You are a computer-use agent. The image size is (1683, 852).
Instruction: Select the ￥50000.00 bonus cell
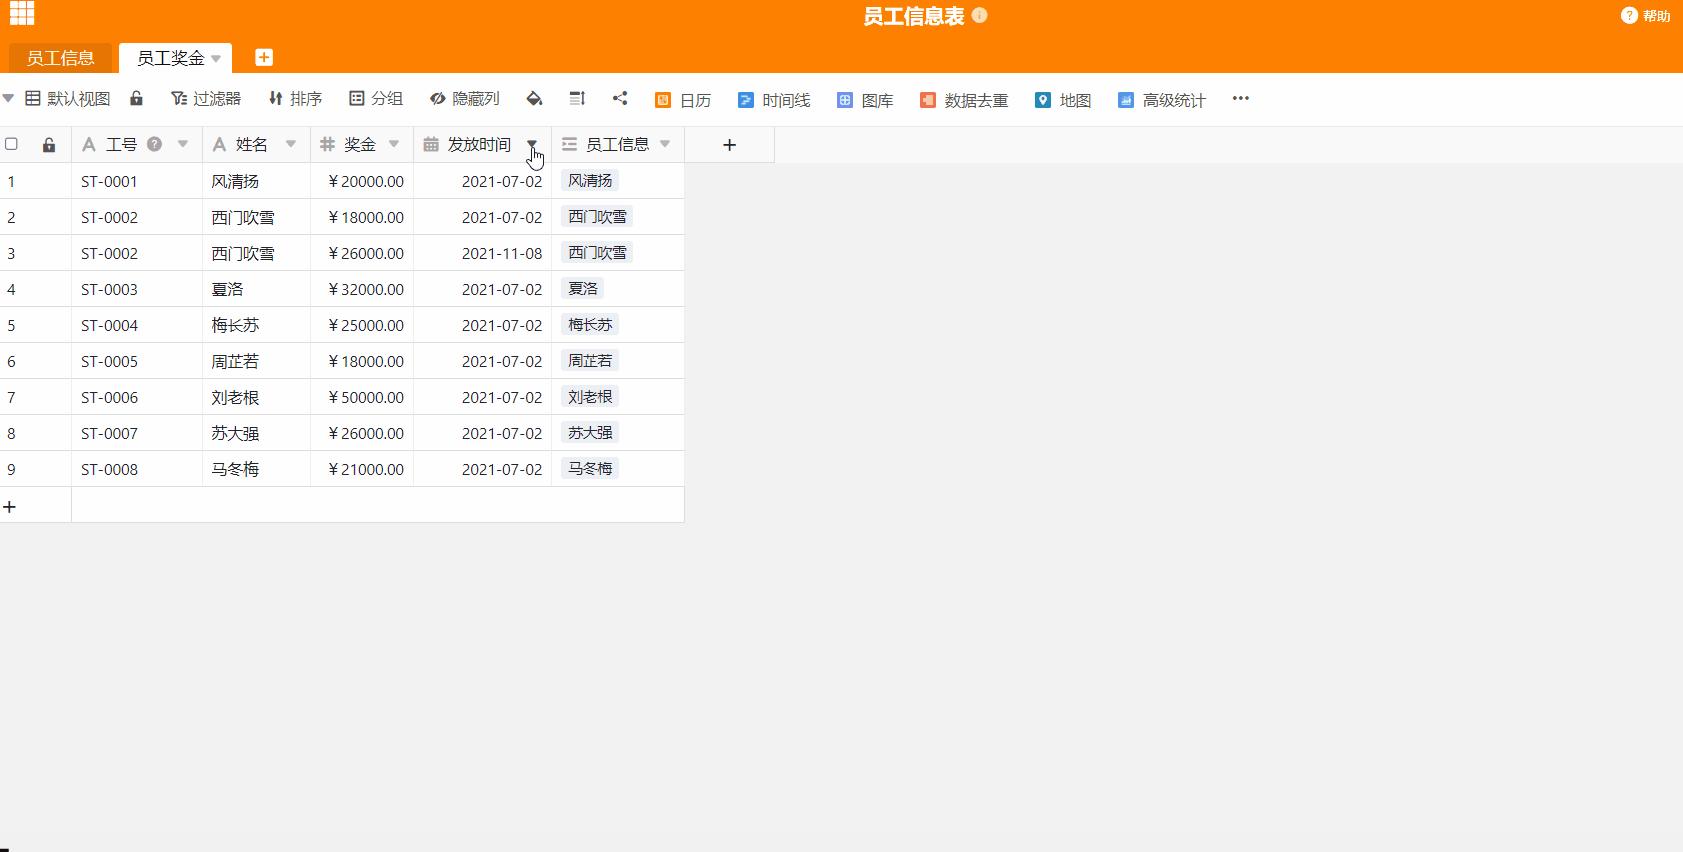tap(362, 397)
